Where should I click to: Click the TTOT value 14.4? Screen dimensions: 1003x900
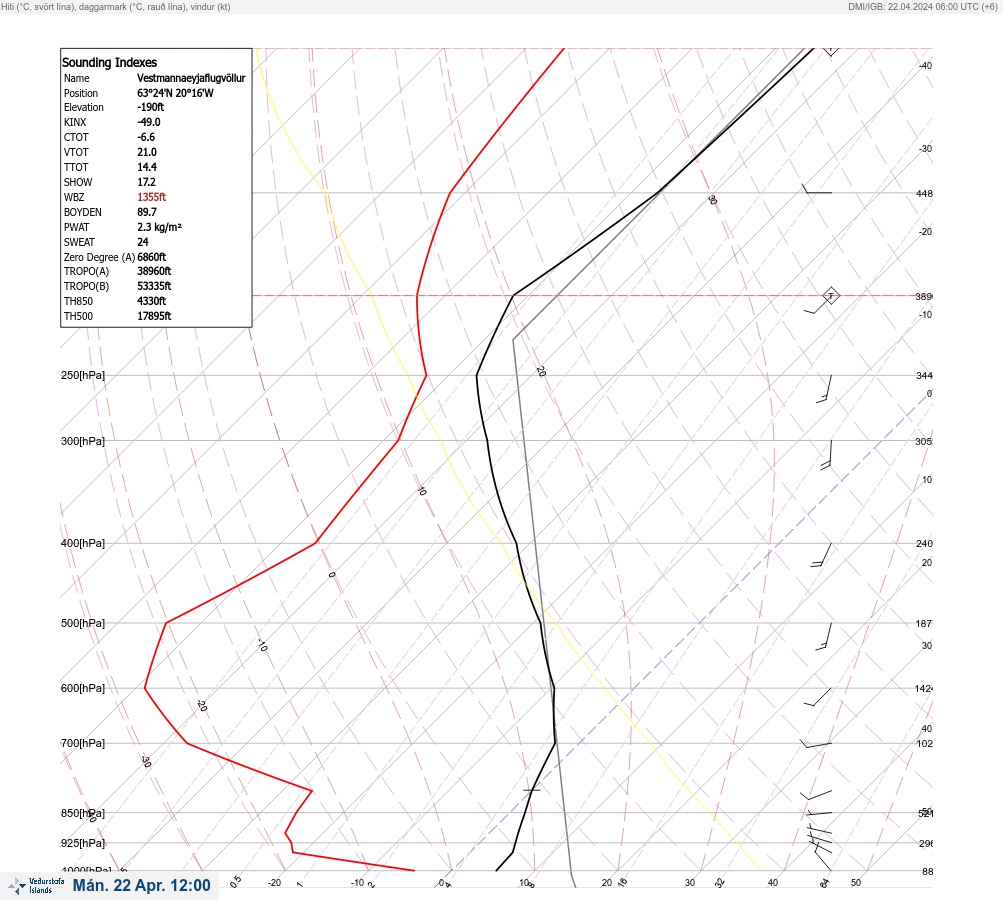click(x=146, y=167)
